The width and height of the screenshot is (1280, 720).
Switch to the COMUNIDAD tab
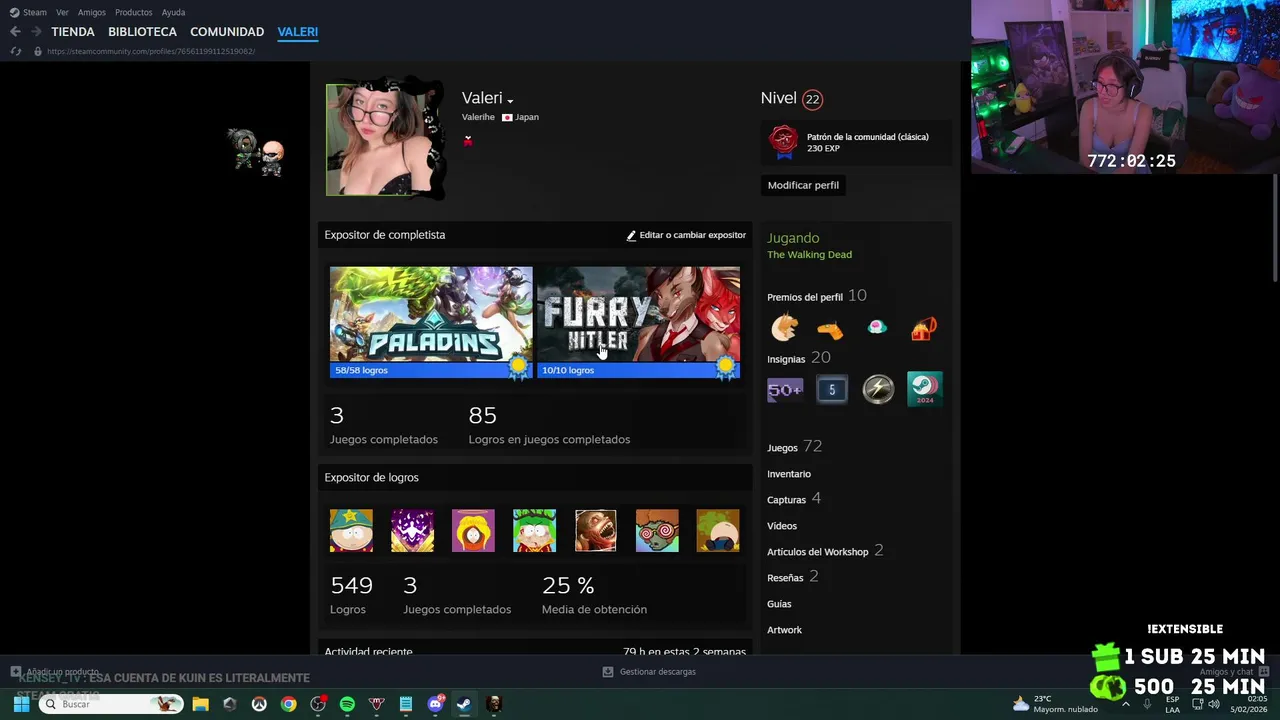(227, 32)
